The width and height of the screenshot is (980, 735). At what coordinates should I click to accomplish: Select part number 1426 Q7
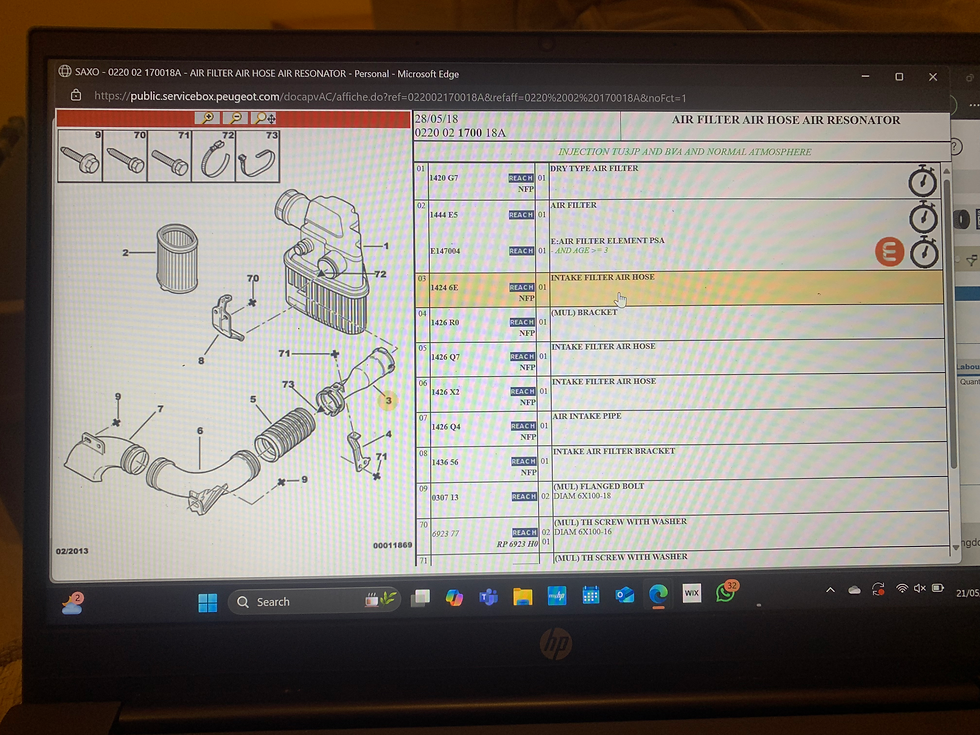(445, 358)
